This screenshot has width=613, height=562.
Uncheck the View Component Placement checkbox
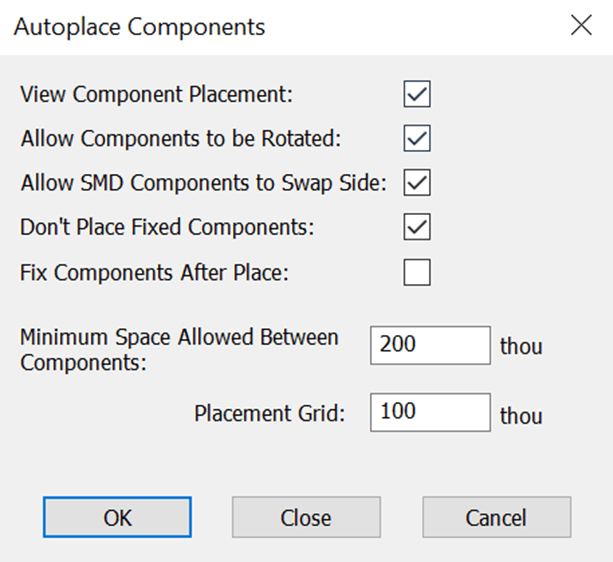[x=417, y=95]
